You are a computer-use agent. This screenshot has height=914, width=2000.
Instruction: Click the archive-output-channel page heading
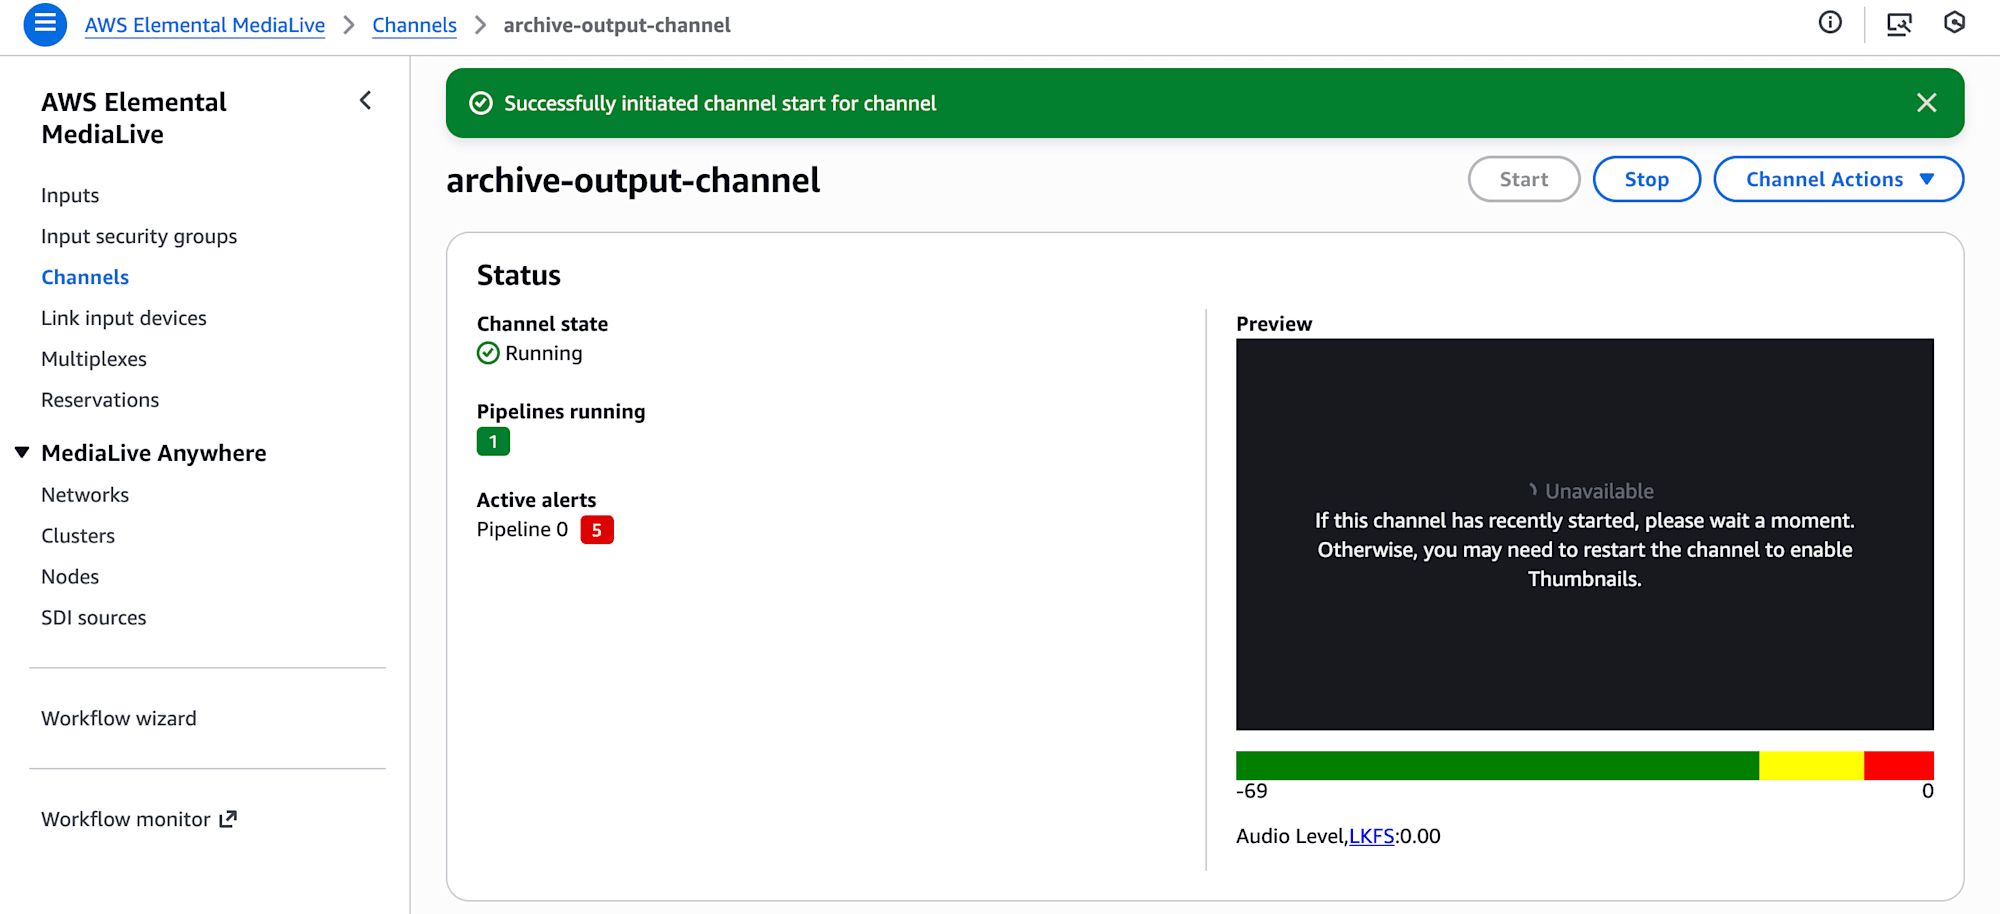tap(633, 180)
